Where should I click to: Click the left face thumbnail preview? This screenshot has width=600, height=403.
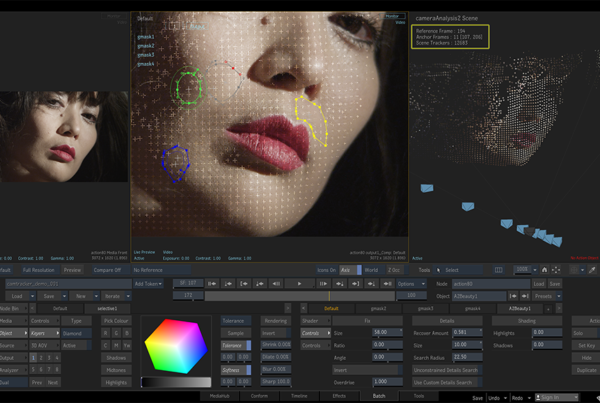64,131
